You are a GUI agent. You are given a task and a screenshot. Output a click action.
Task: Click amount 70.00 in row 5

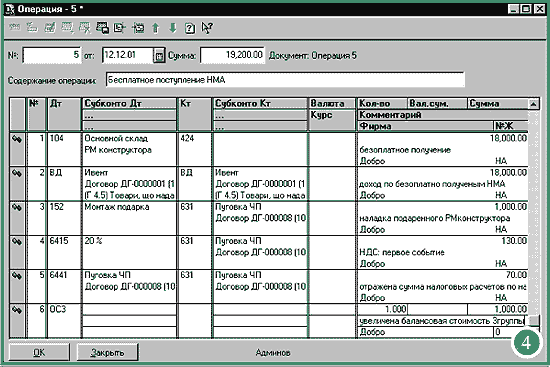pos(516,275)
